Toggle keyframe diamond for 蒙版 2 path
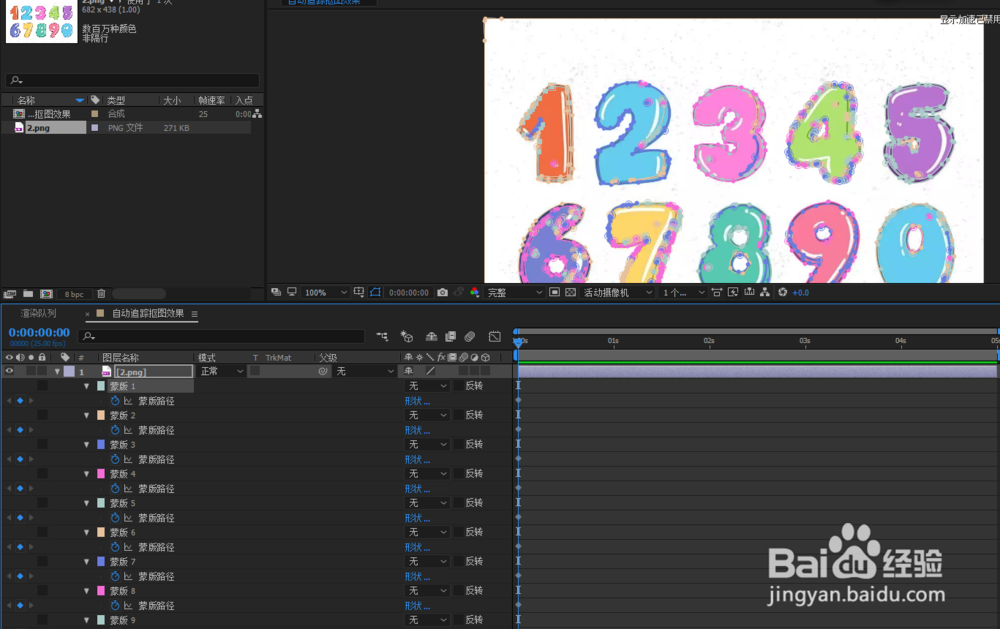 coord(20,430)
